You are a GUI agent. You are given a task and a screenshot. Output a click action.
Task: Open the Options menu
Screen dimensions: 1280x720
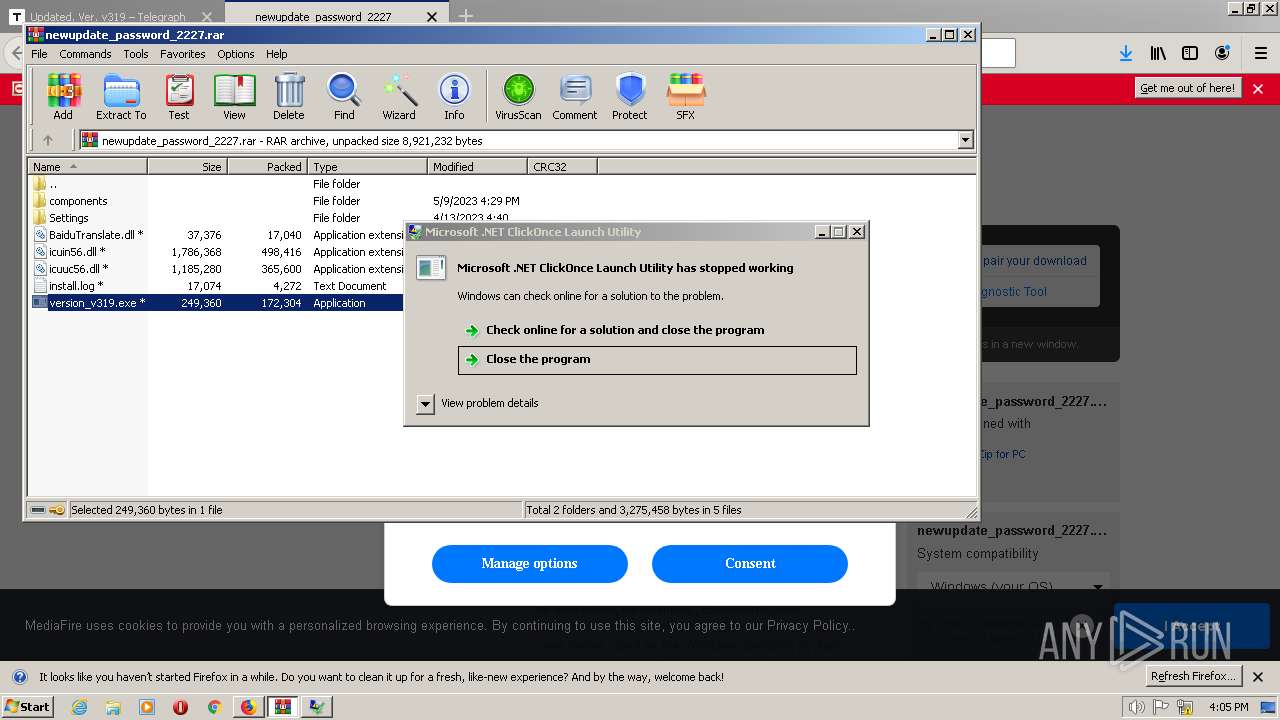point(236,54)
